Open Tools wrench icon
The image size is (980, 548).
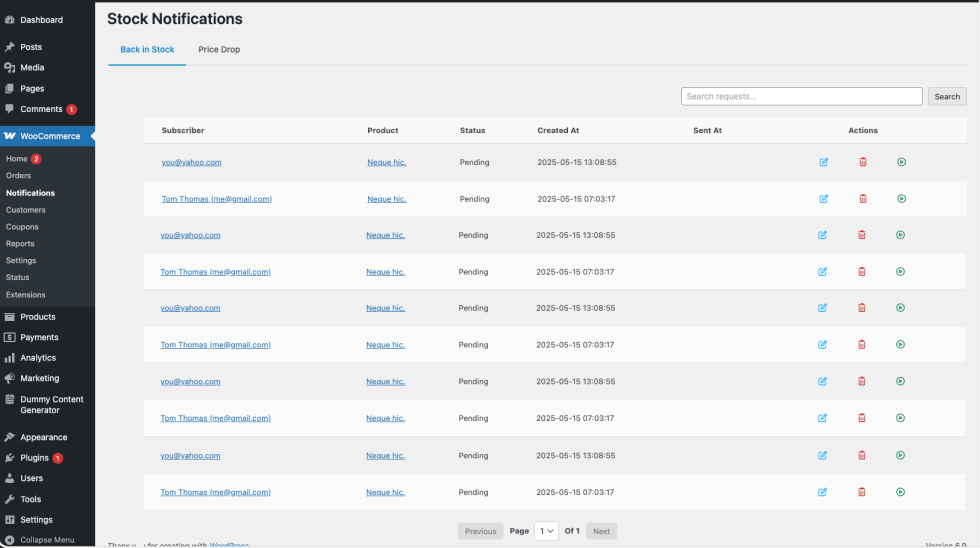point(9,499)
